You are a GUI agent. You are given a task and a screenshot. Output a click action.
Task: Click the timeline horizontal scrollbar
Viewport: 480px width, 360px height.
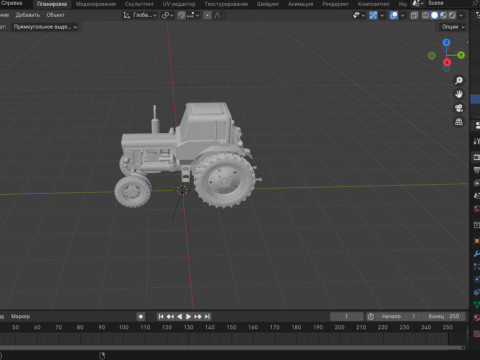coord(232,348)
